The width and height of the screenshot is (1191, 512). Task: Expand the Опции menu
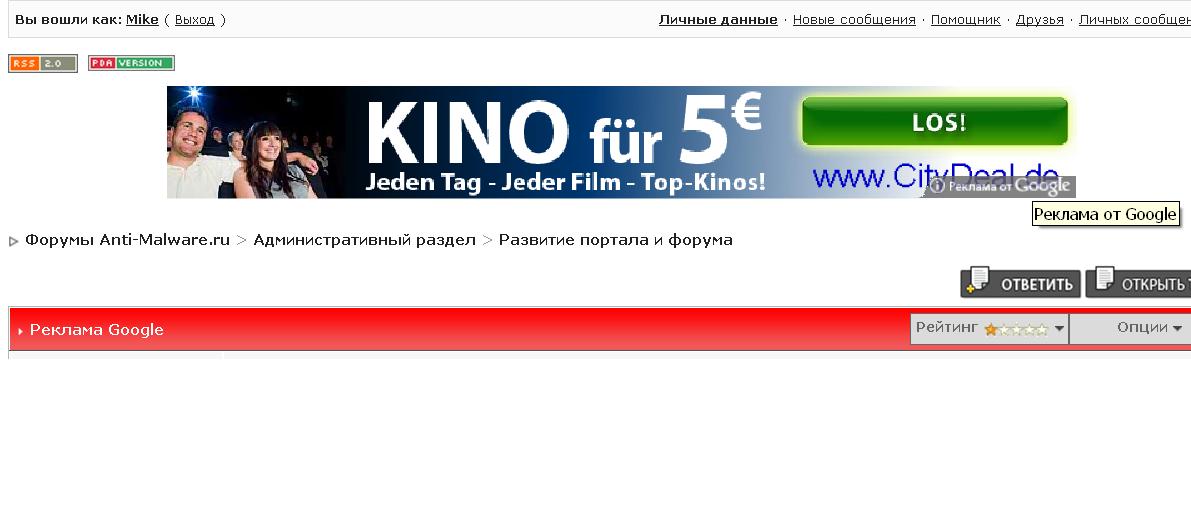(1148, 328)
